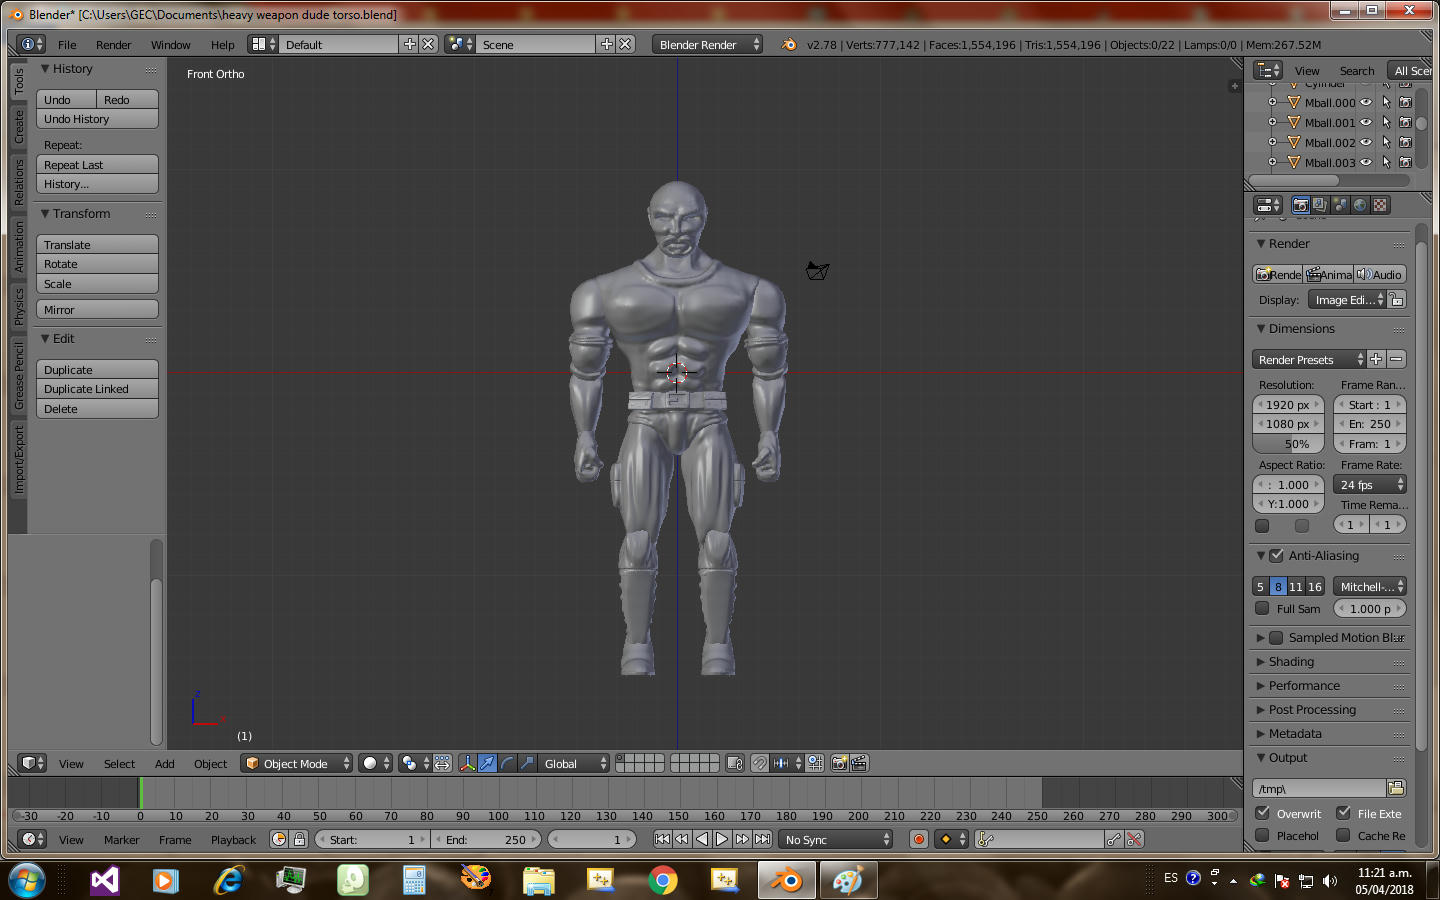
Task: Open the Window menu
Action: point(170,44)
